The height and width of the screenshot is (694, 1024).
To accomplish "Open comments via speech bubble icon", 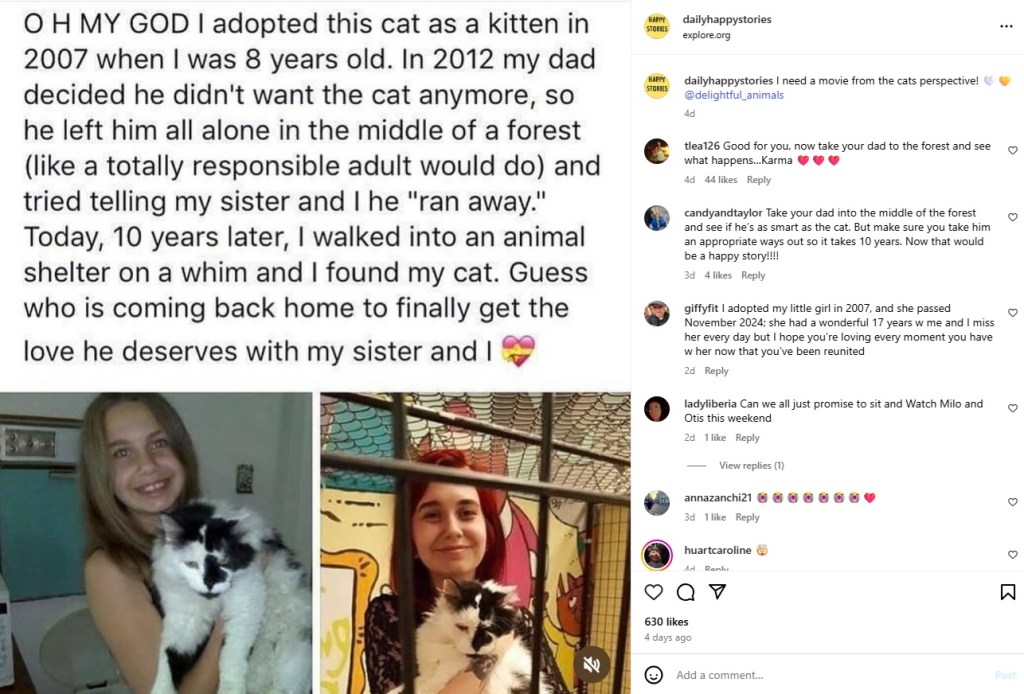I will (x=685, y=592).
